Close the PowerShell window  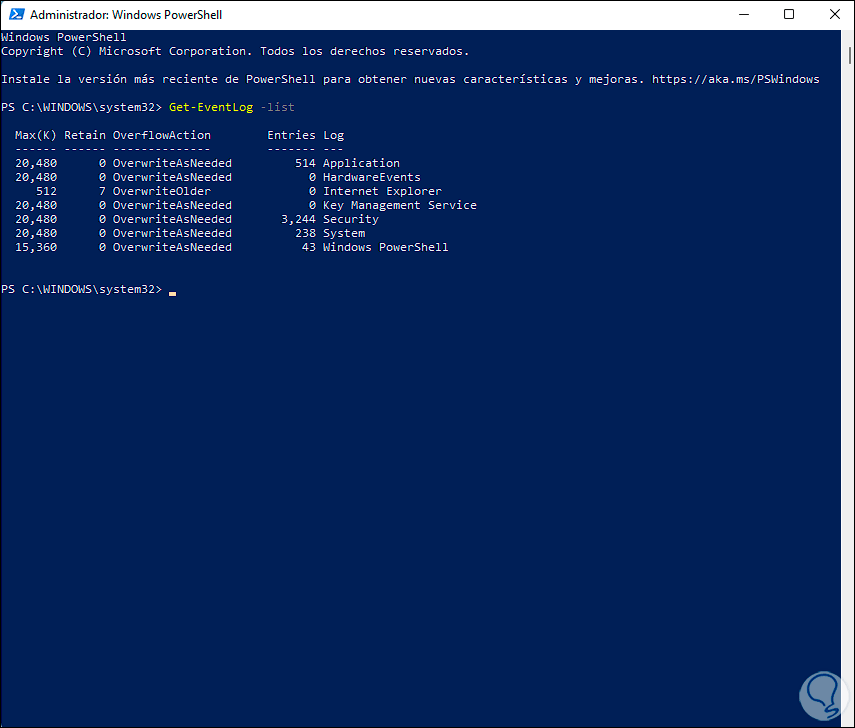[x=834, y=15]
